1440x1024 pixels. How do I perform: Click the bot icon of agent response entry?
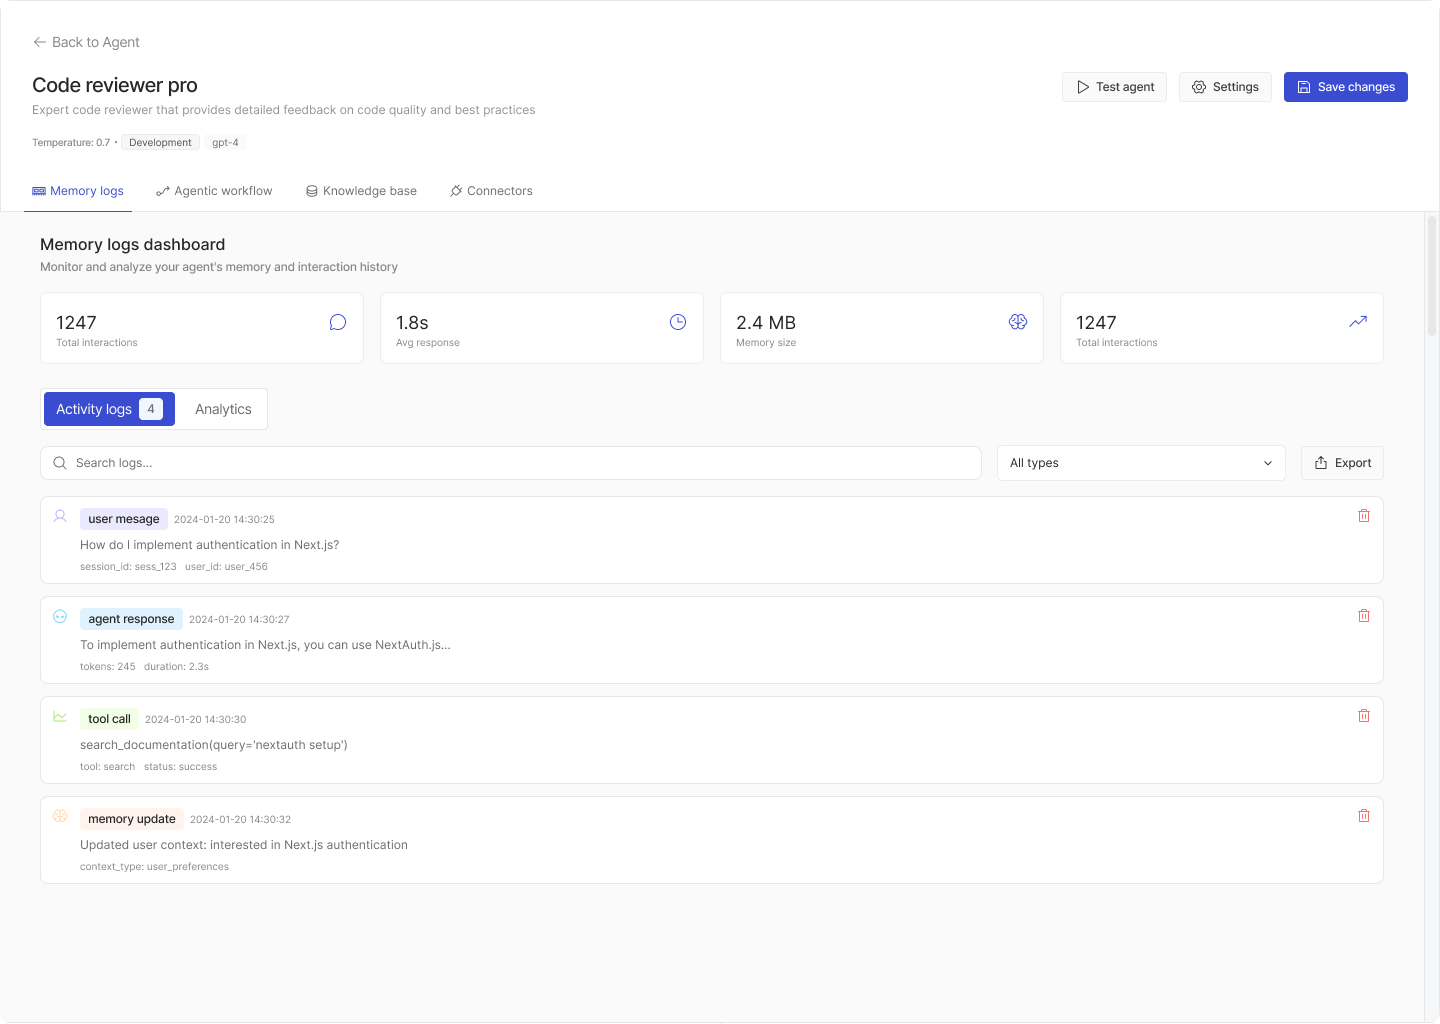pos(60,616)
